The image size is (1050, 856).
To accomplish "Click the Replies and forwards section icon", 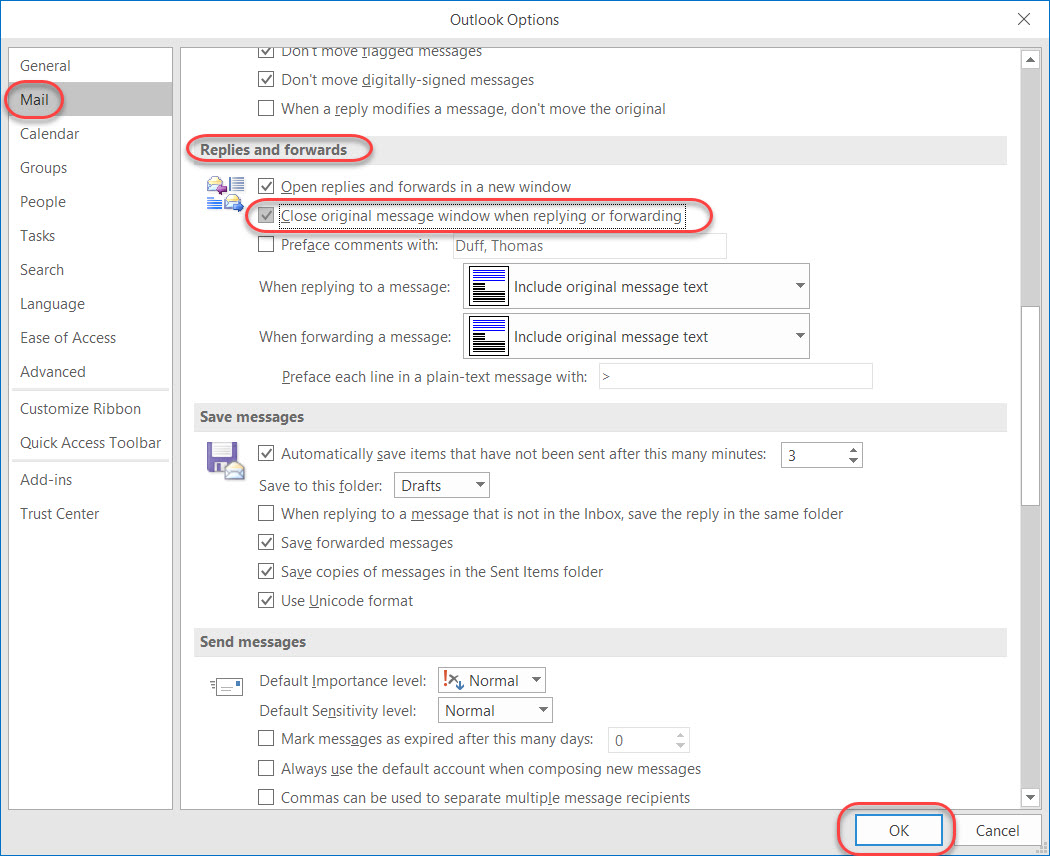I will pyautogui.click(x=225, y=193).
